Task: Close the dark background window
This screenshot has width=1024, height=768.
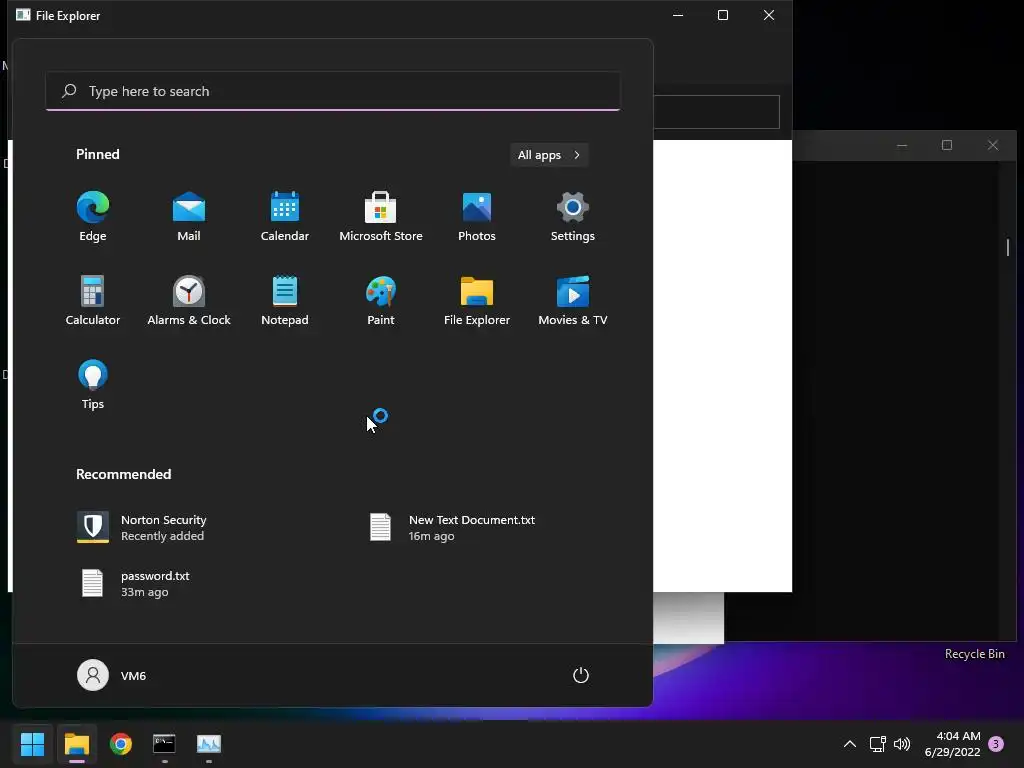Action: click(993, 145)
